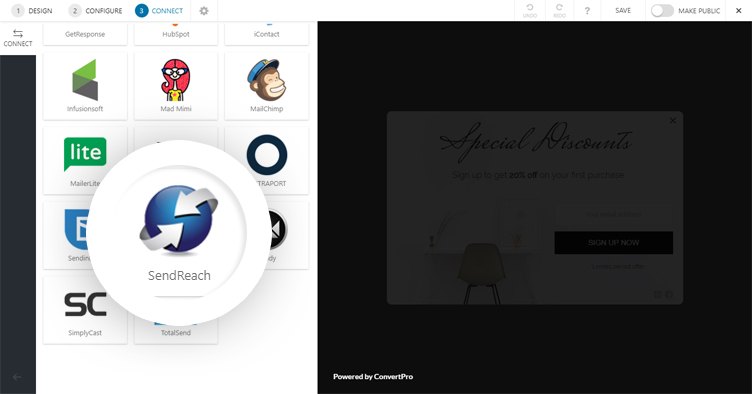The height and width of the screenshot is (394, 752).
Task: Click the Undo icon
Action: (x=530, y=11)
